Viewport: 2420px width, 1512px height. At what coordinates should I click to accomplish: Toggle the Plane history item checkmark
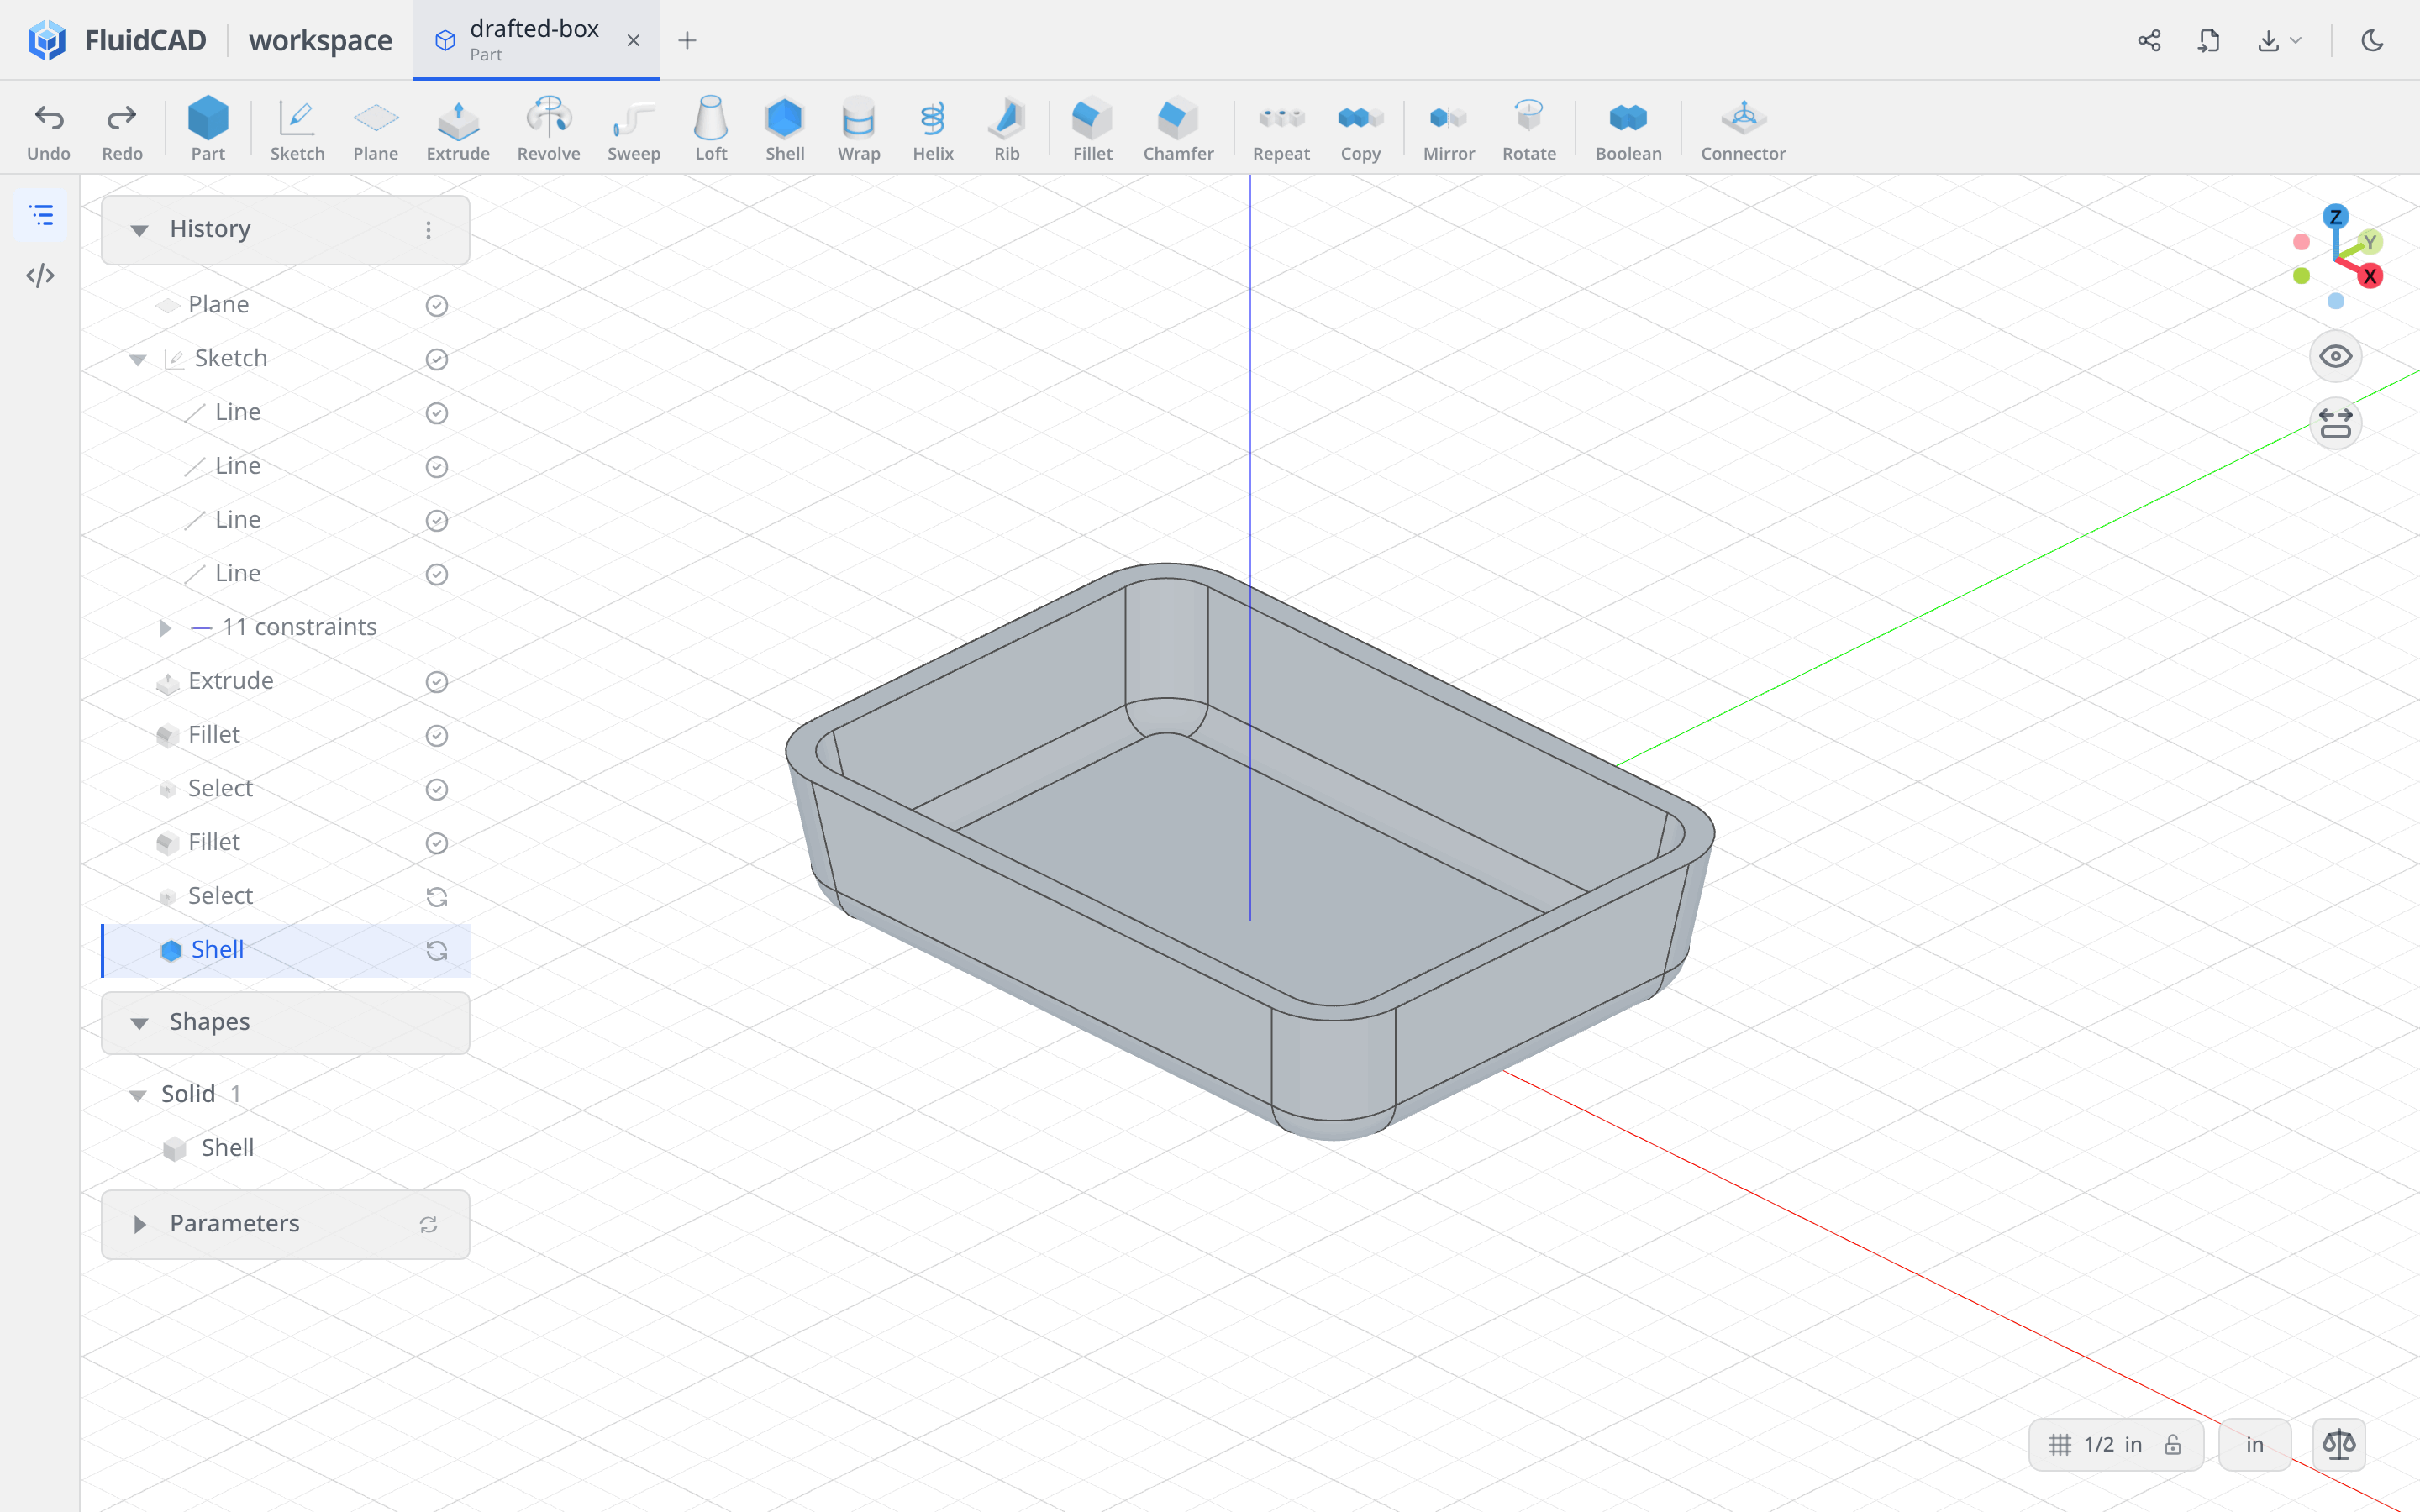click(437, 305)
